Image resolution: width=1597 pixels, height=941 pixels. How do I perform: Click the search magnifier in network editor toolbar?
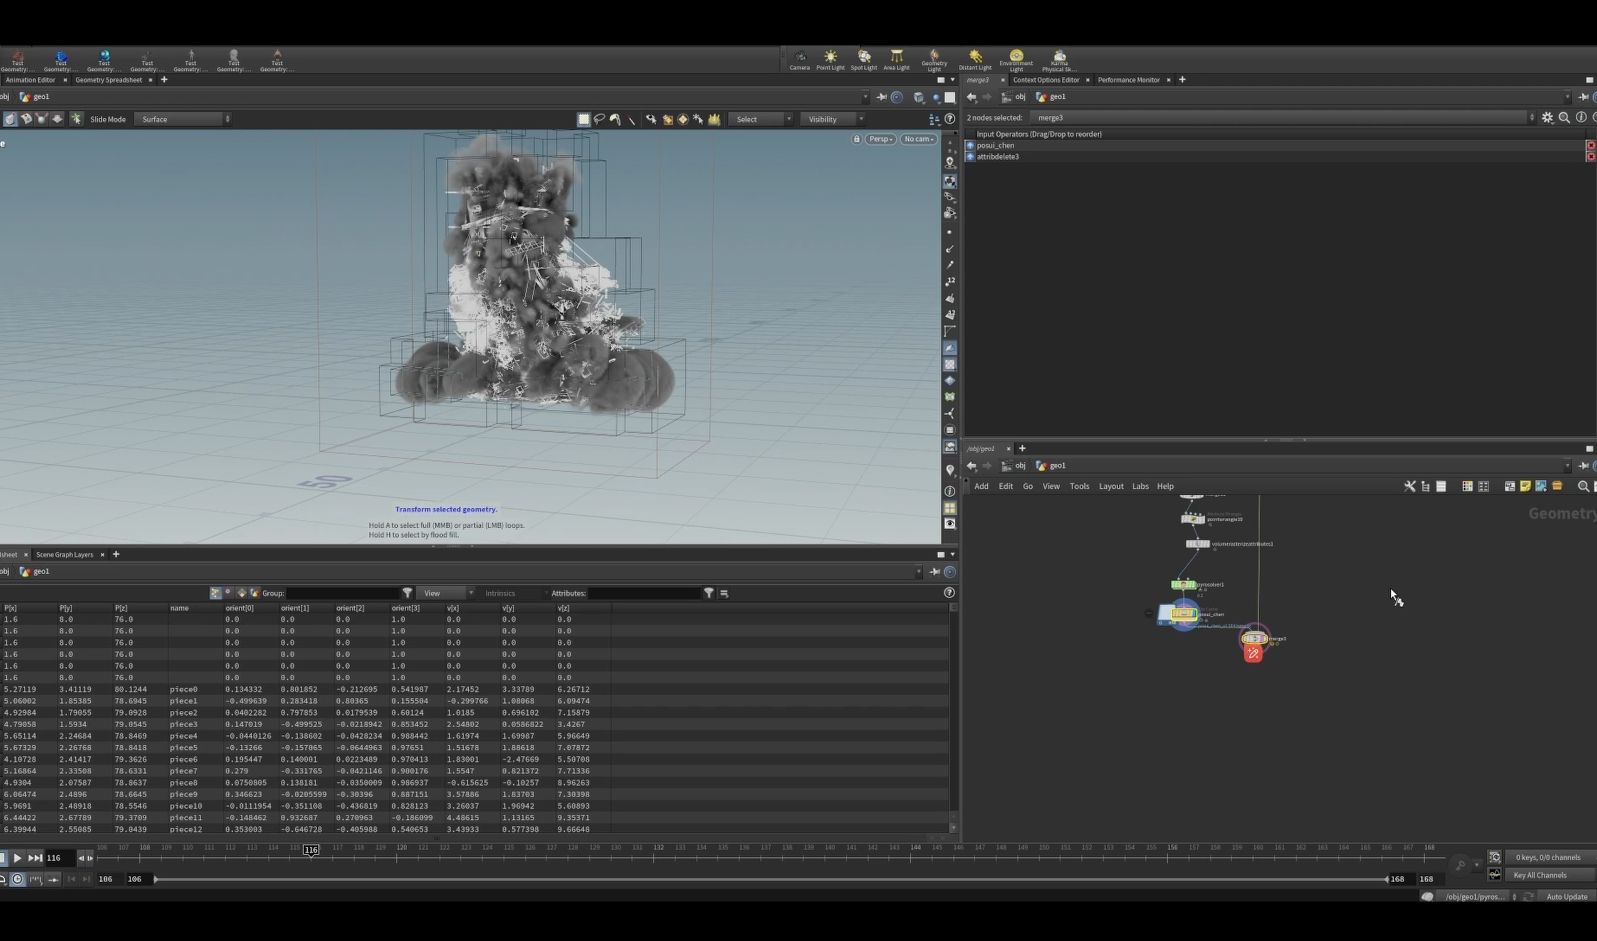click(1583, 486)
